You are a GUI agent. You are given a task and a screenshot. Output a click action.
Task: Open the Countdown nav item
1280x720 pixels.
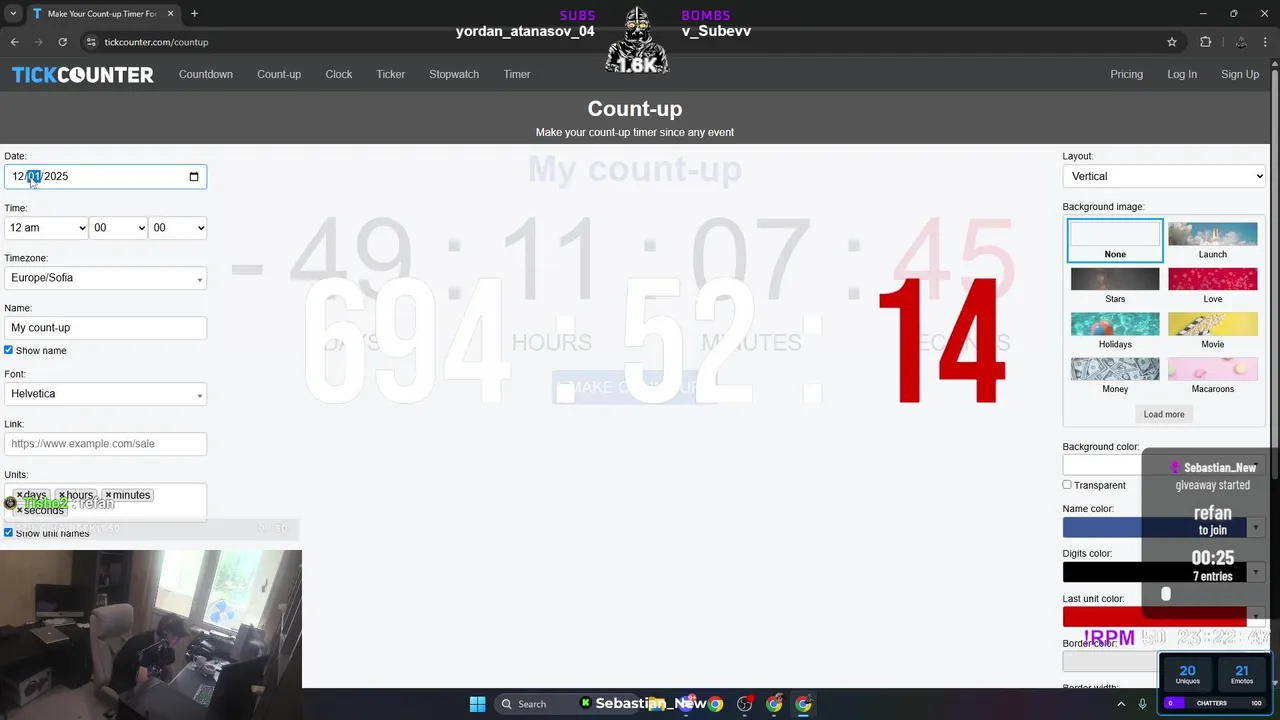206,74
